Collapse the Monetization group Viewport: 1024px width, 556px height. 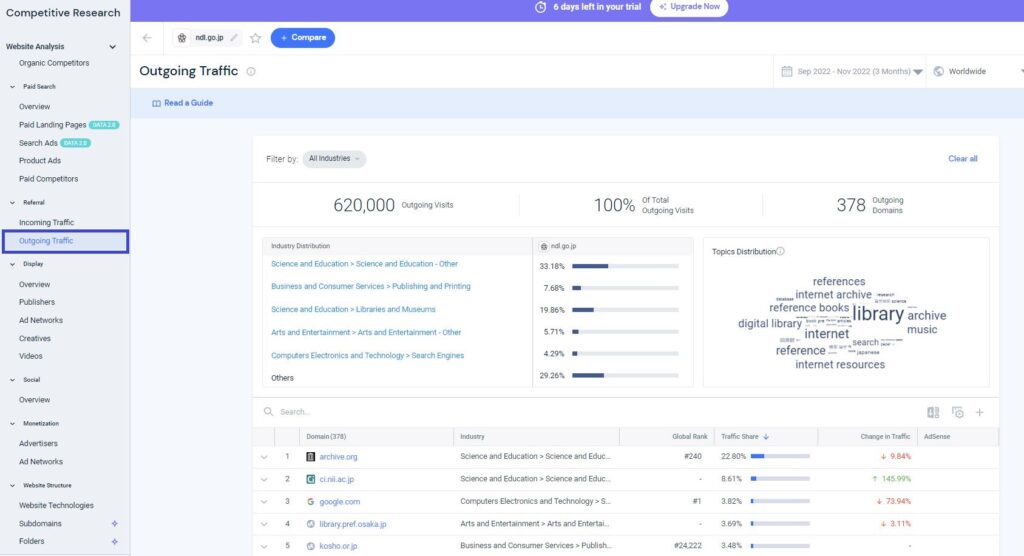click(x=12, y=424)
